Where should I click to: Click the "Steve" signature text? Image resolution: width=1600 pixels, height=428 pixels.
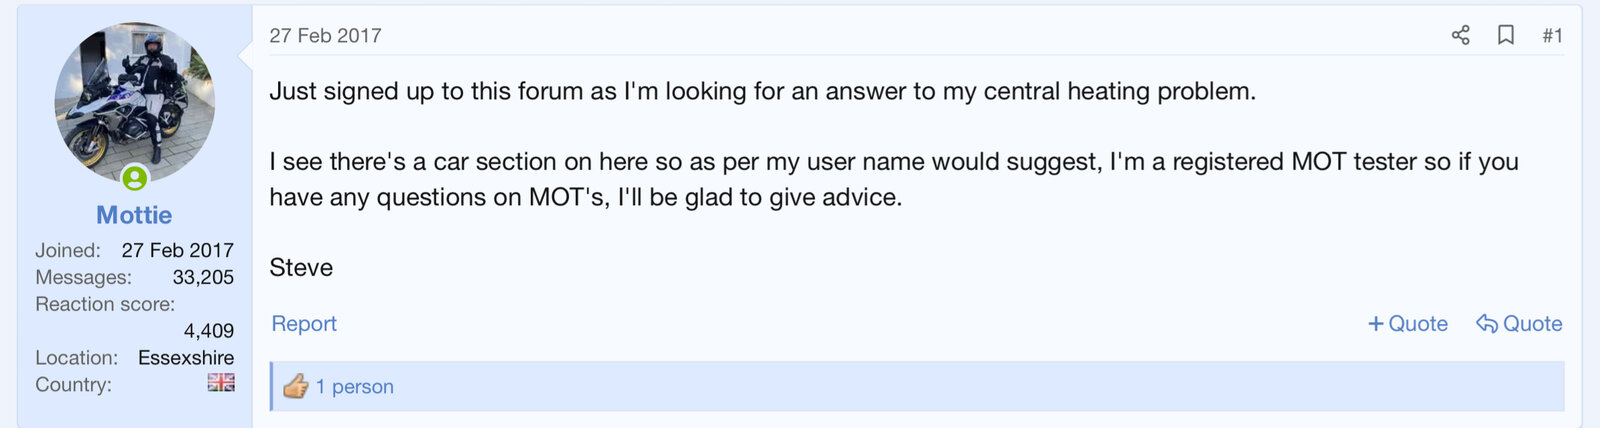301,267
